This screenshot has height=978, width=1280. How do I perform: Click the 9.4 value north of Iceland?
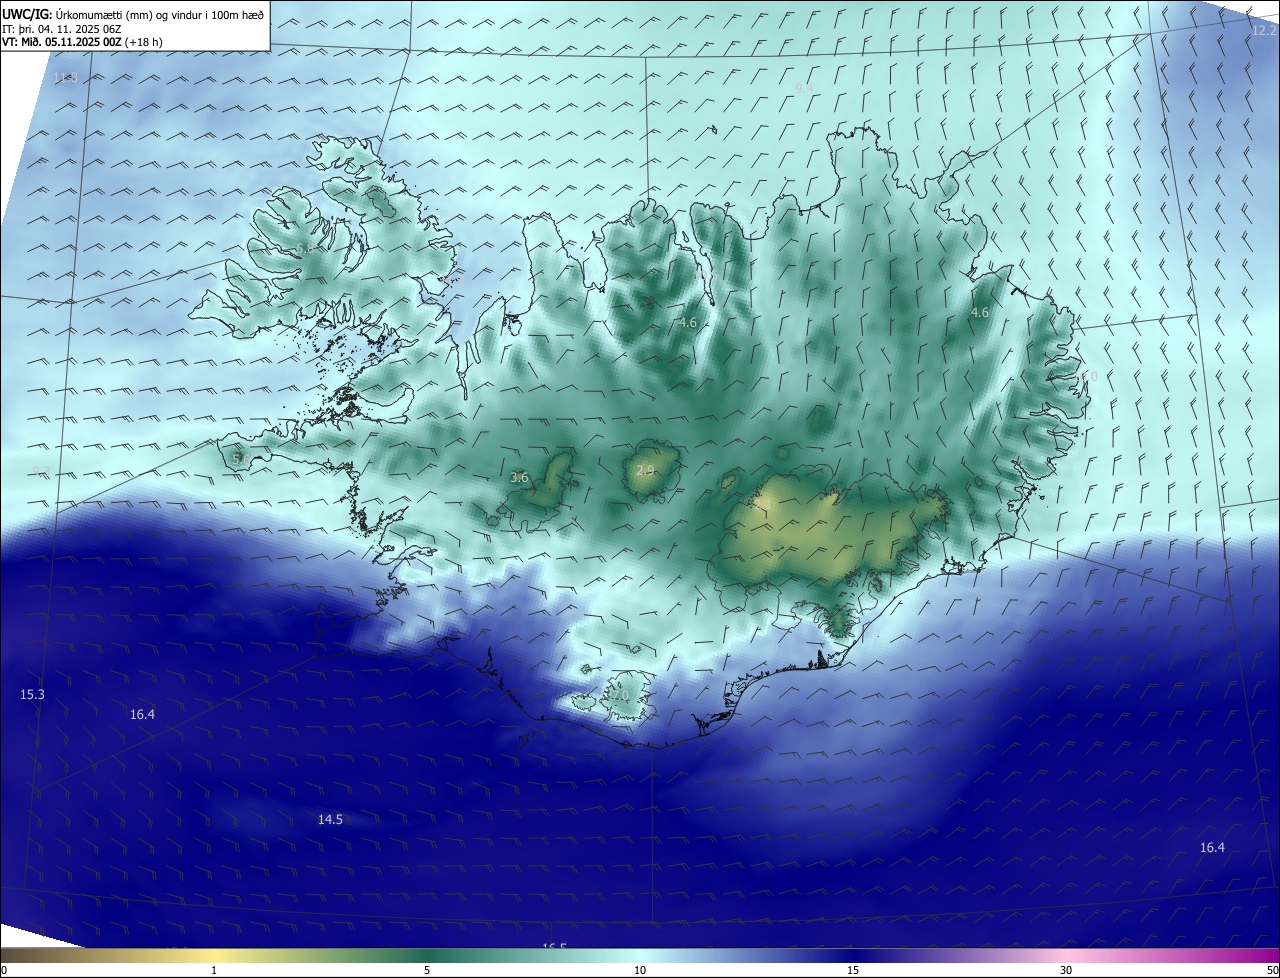803,89
